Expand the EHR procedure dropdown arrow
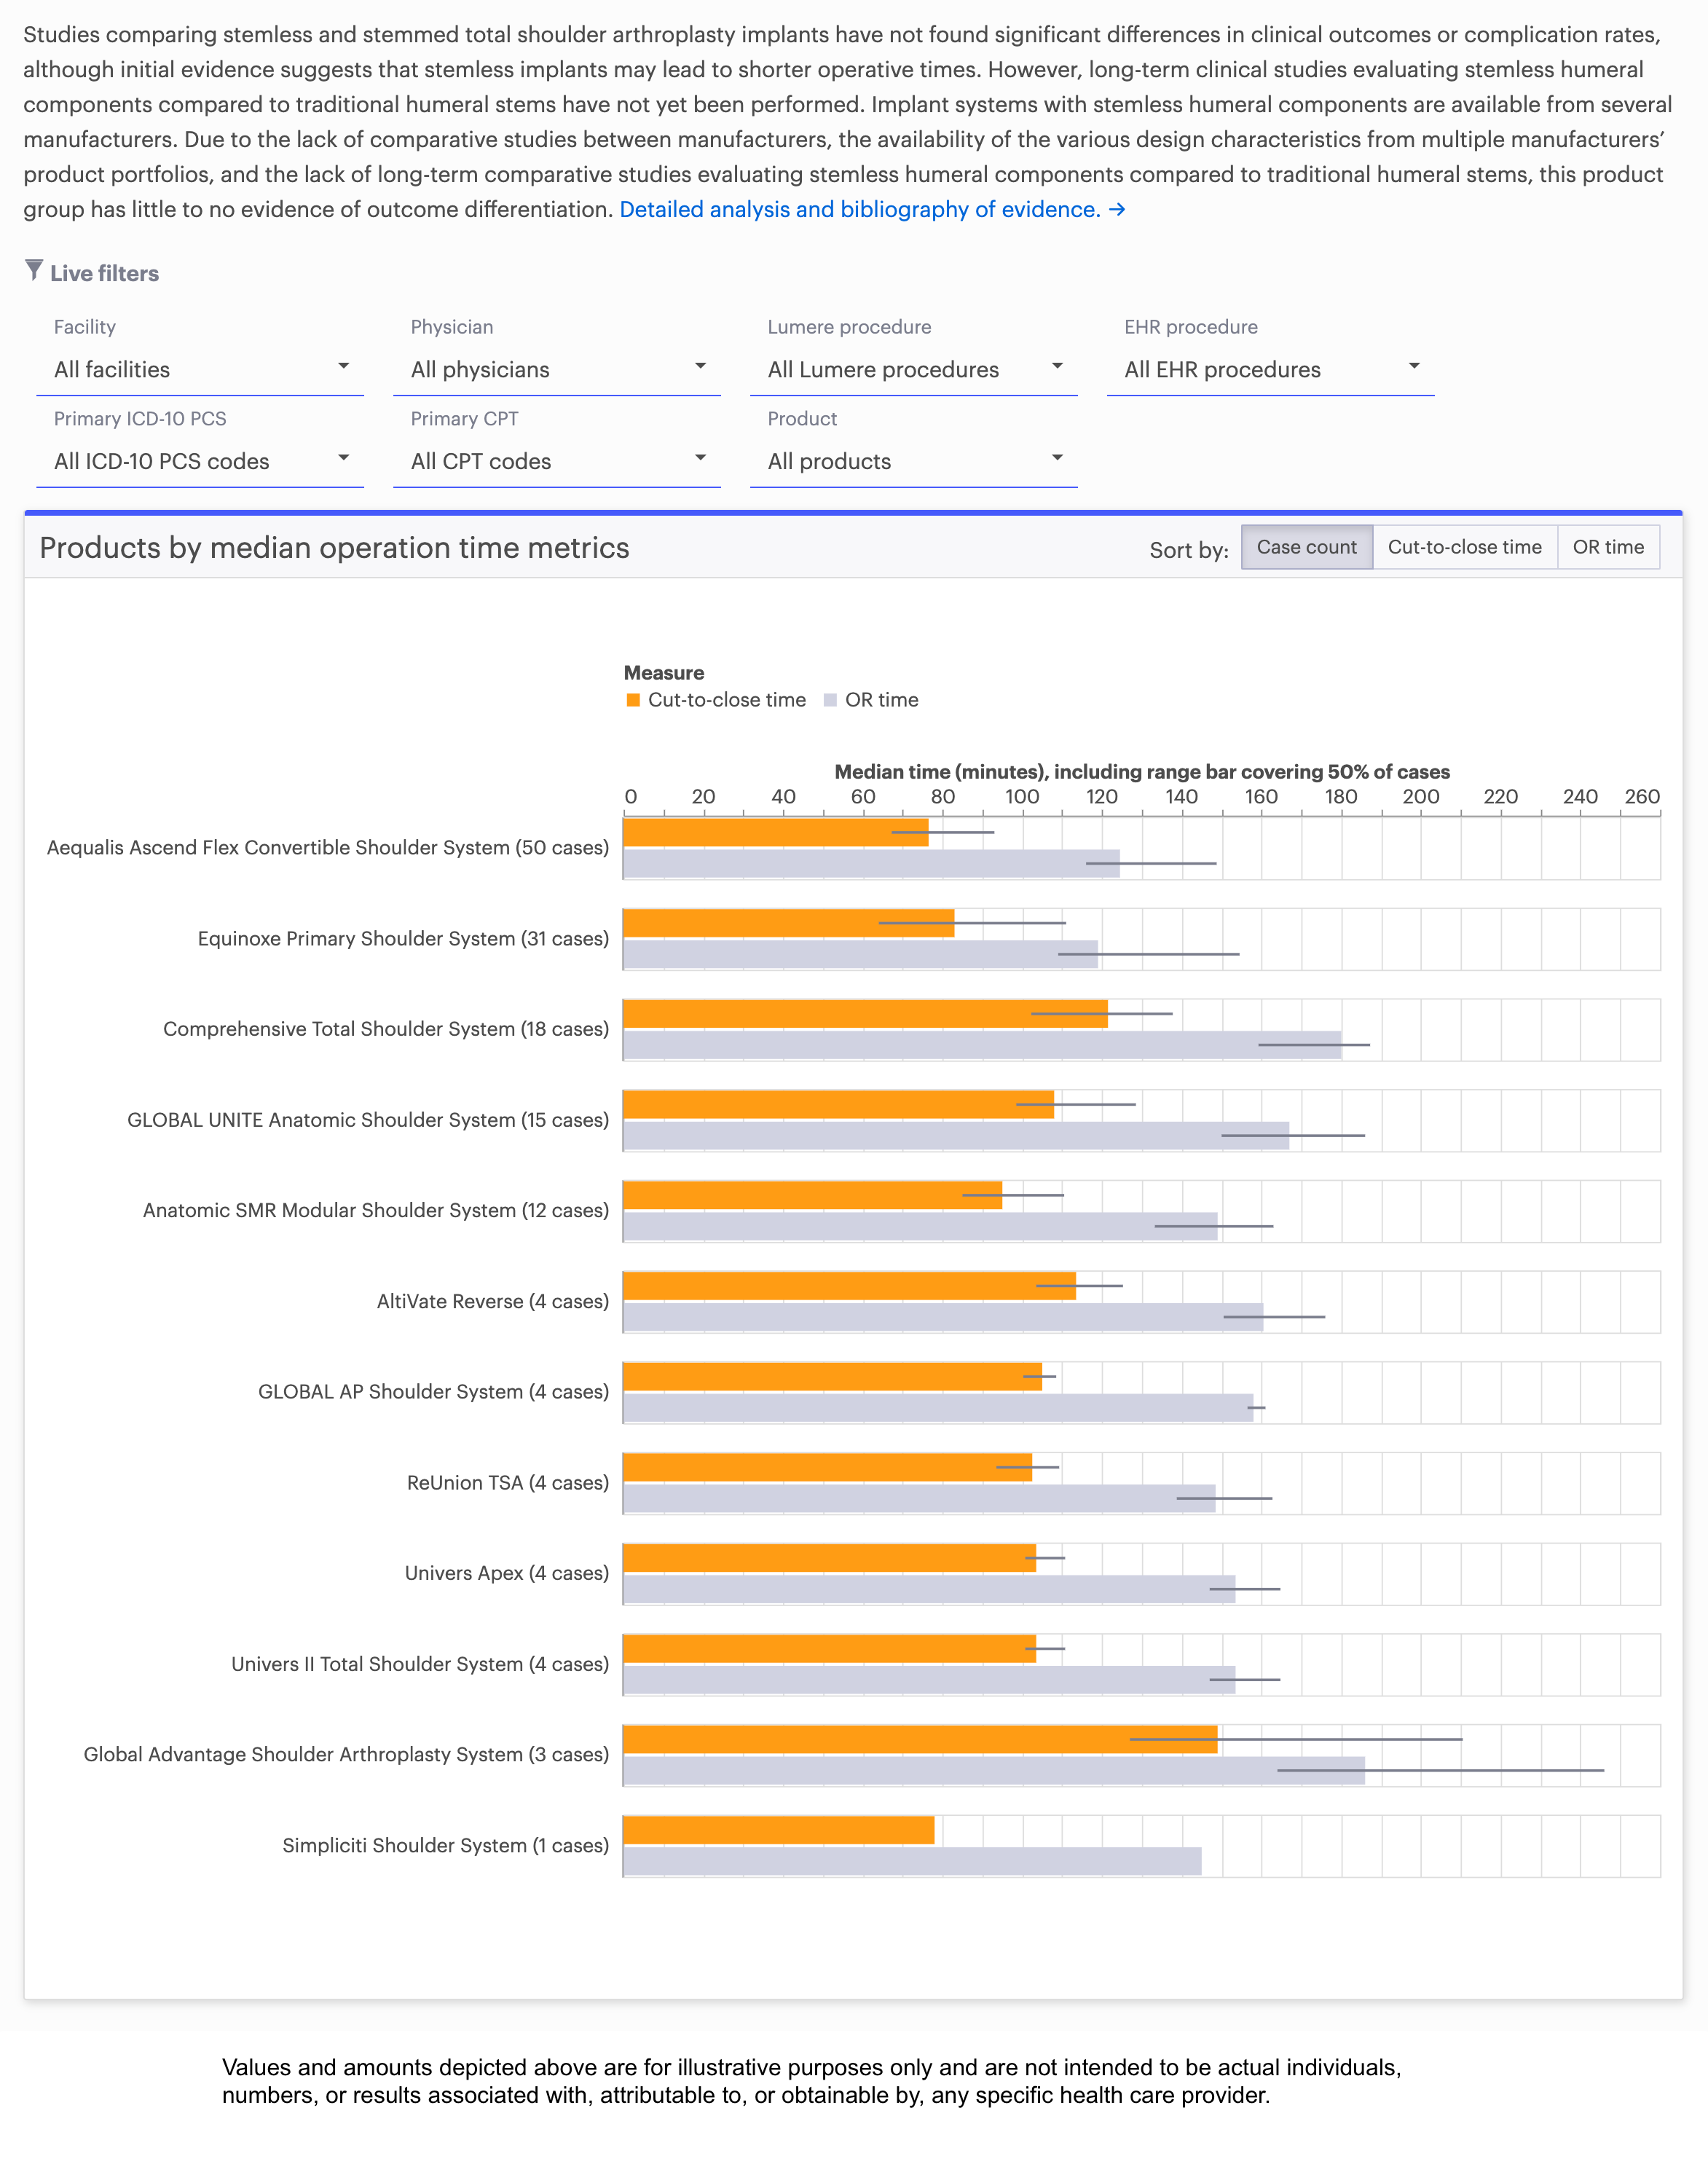 tap(1413, 367)
